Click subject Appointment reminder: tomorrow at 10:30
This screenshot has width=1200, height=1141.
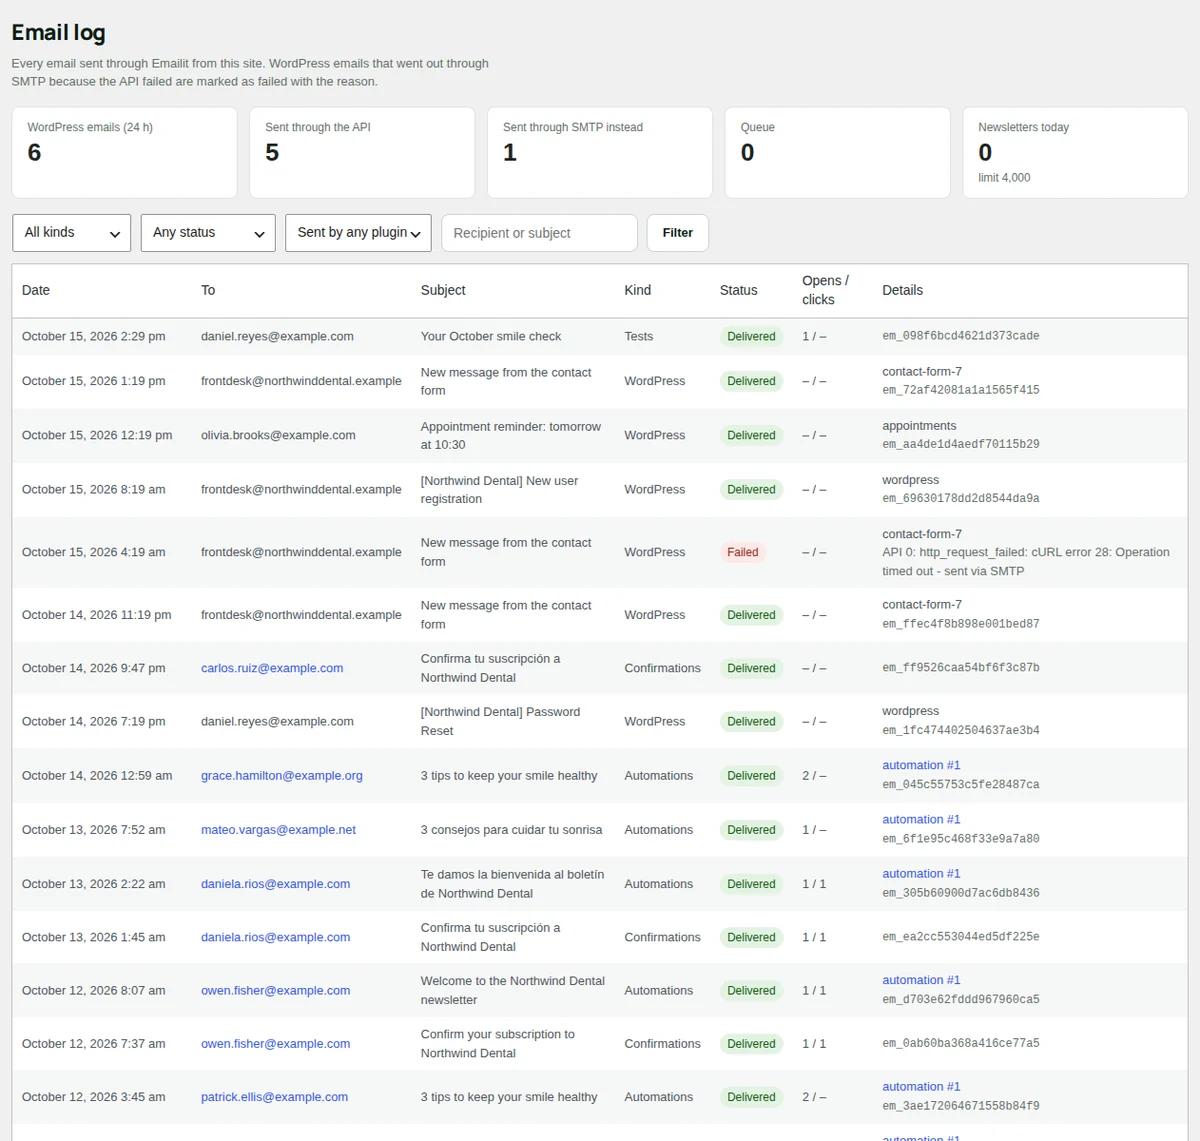510,436
